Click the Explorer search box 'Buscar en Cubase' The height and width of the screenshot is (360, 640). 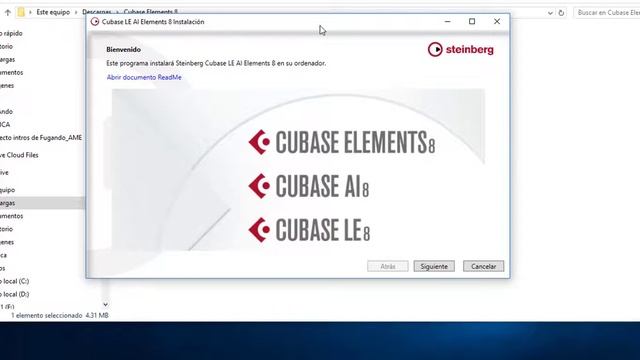point(607,13)
